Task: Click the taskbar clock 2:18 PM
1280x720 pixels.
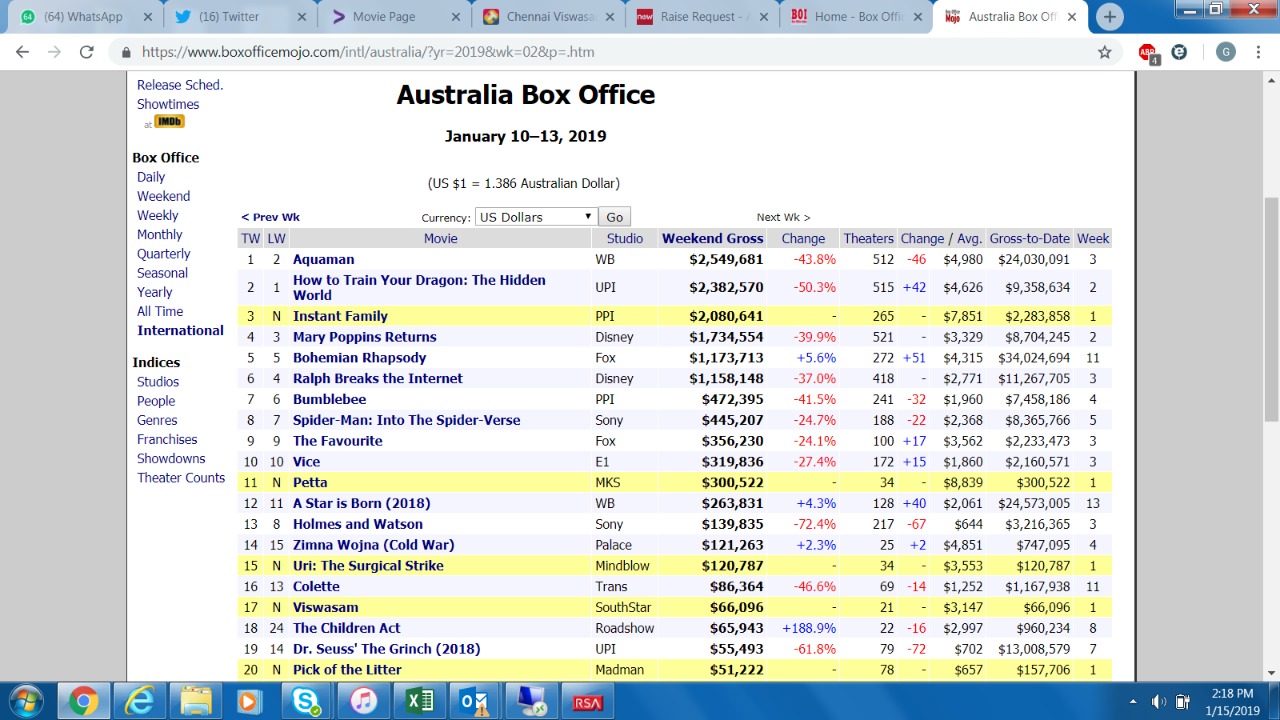Action: click(x=1232, y=693)
